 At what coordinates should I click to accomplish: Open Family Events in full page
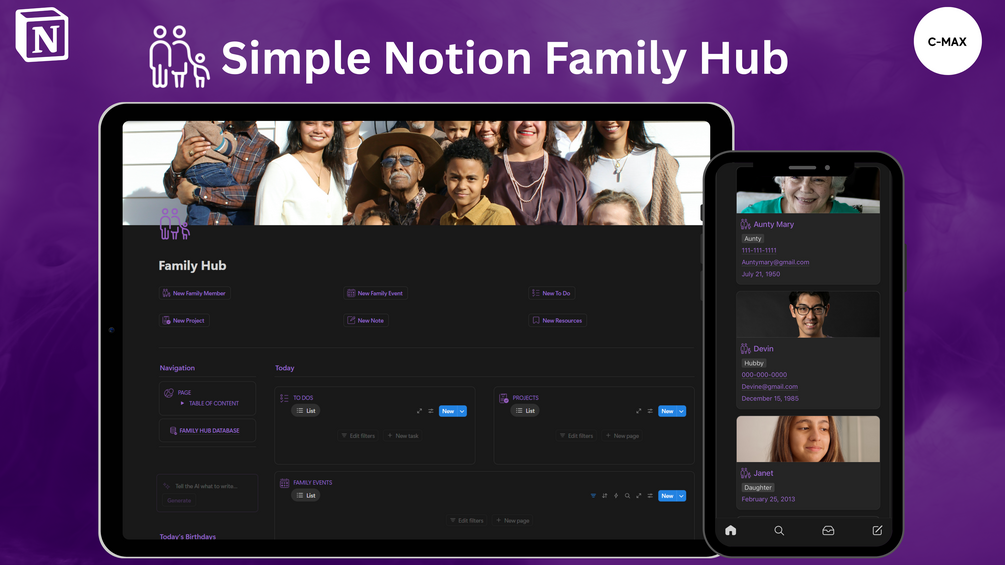pos(638,496)
